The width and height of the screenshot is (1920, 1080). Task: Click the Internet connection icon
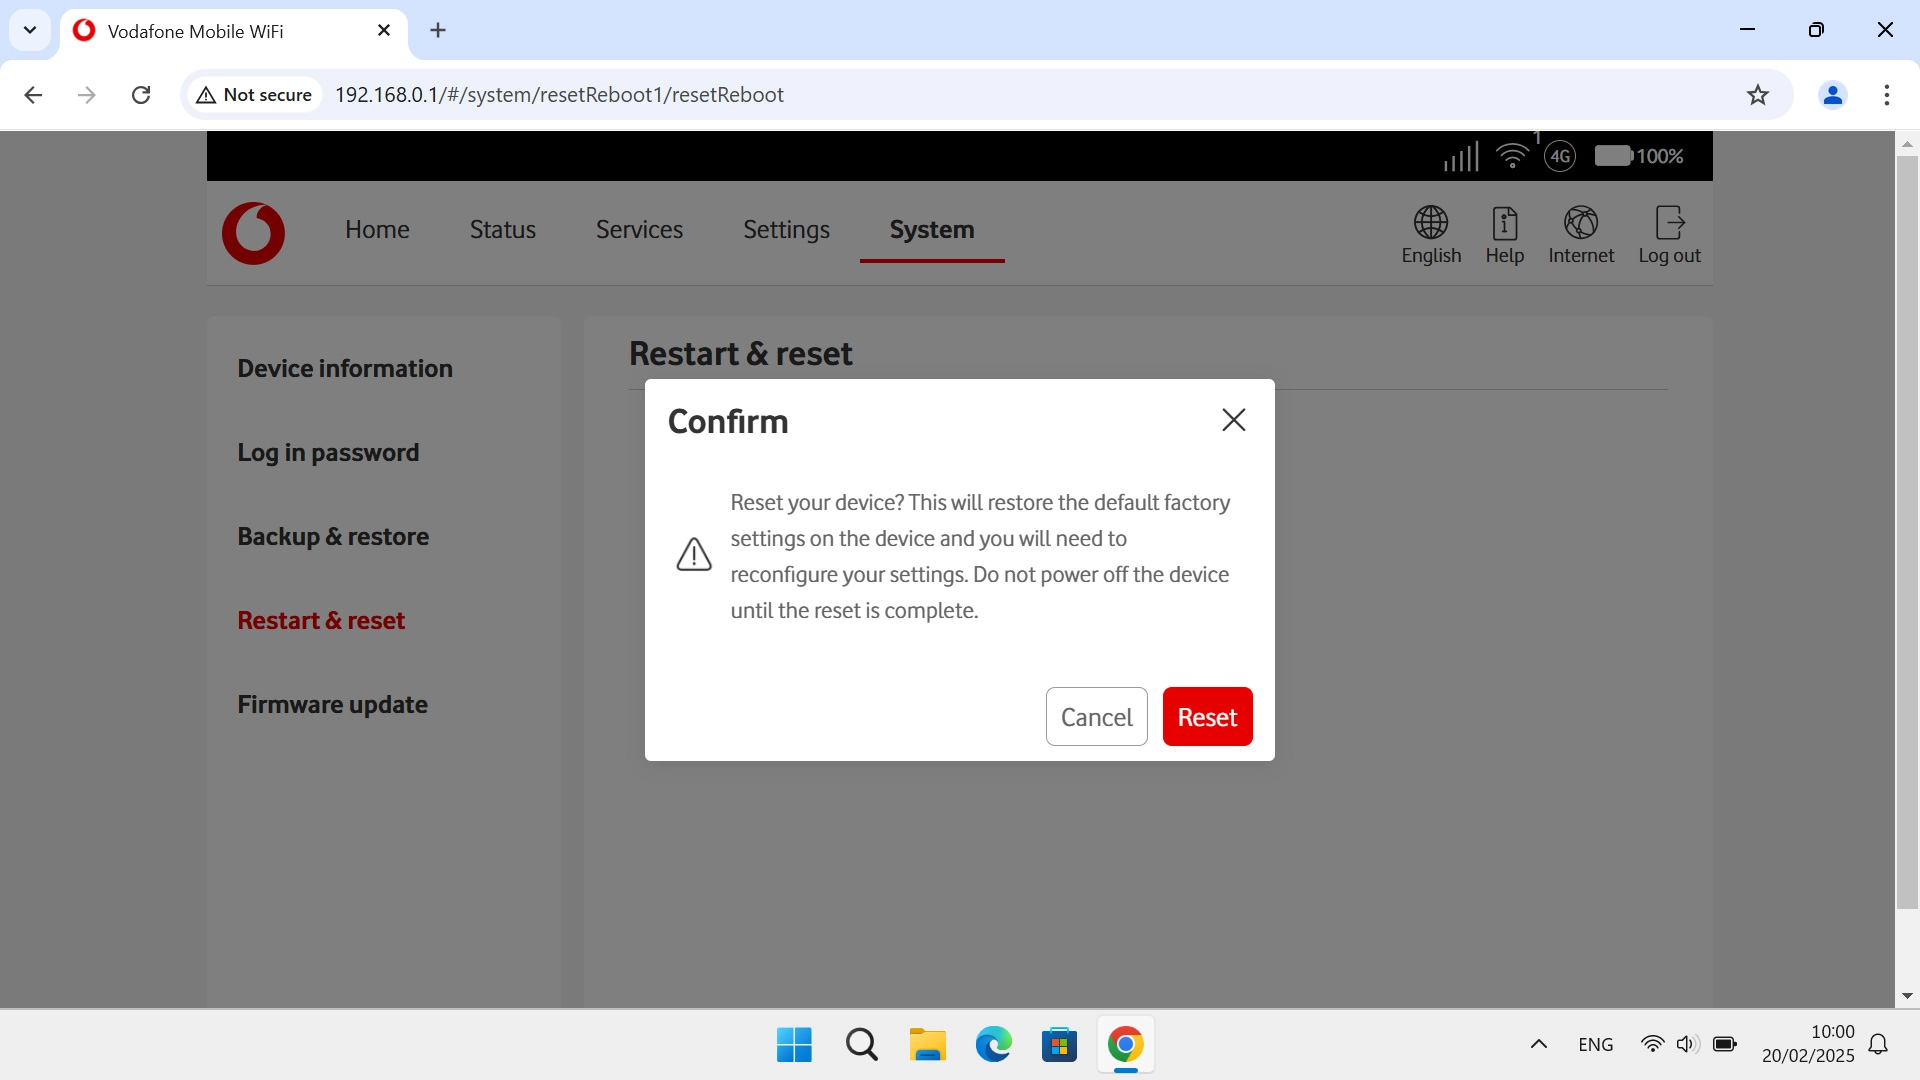pos(1580,222)
